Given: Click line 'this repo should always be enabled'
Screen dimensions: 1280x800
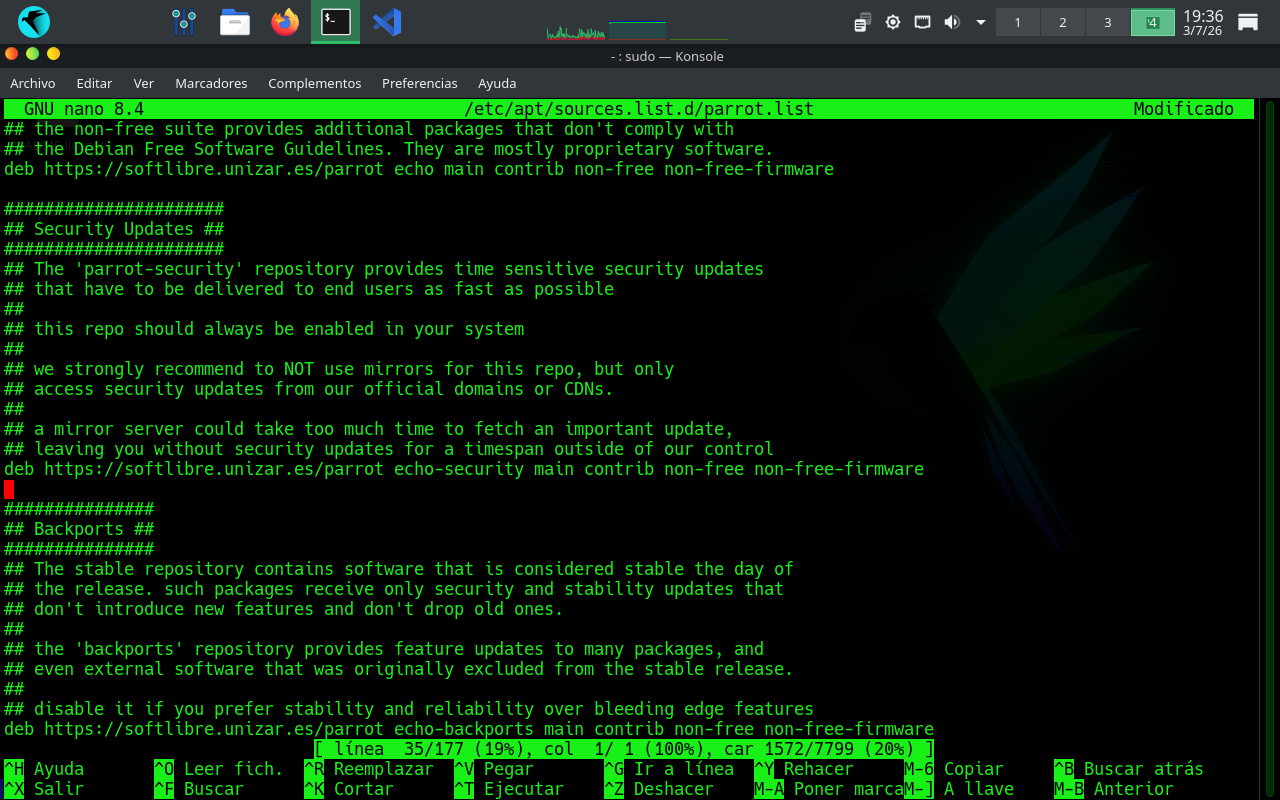Looking at the screenshot, I should (x=264, y=329).
